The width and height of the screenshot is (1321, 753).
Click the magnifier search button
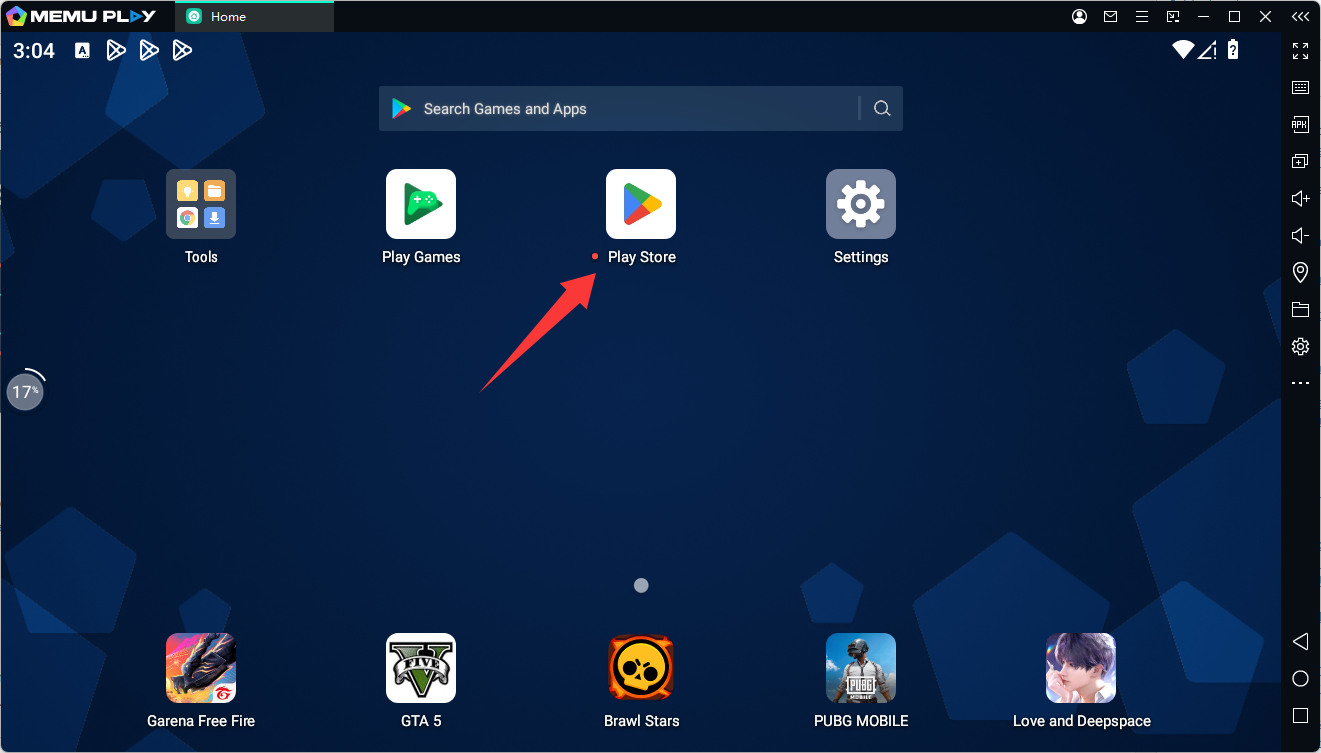(882, 109)
